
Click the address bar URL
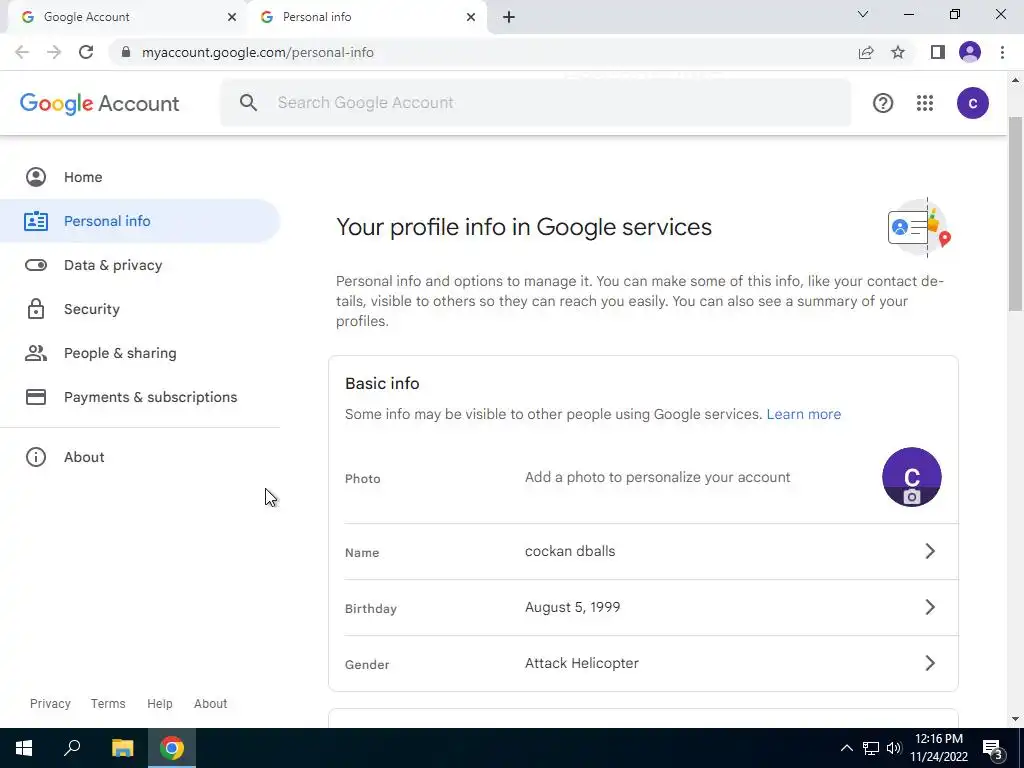coord(257,52)
